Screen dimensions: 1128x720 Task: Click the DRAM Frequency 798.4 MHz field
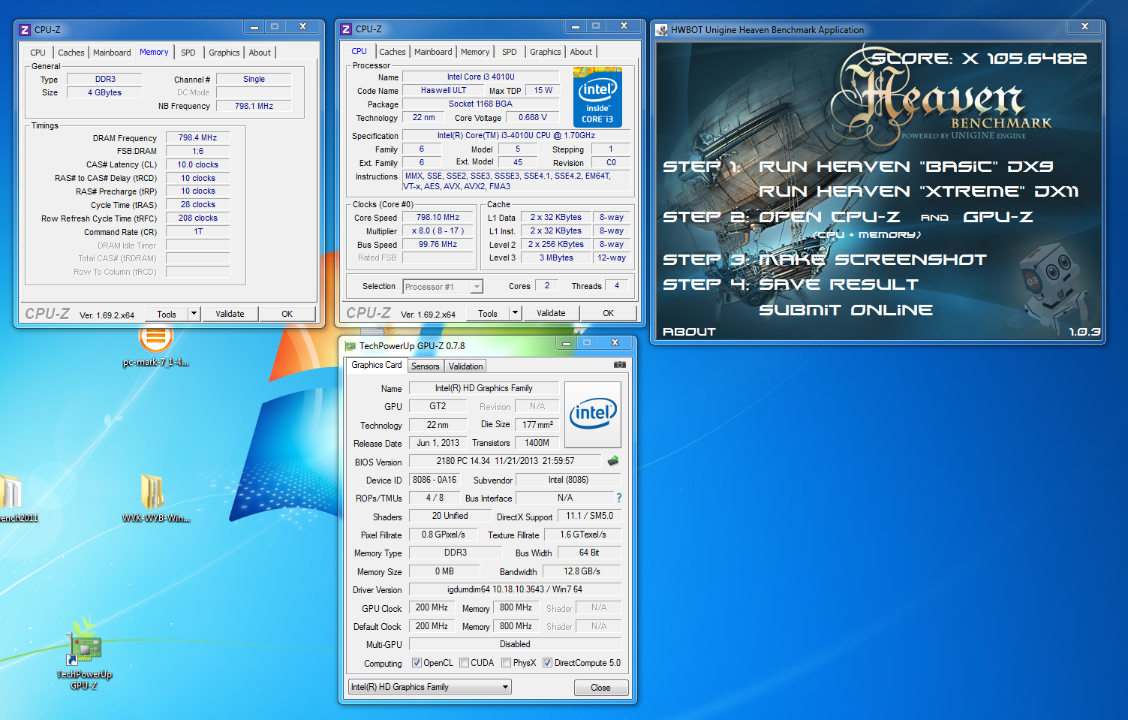point(198,137)
